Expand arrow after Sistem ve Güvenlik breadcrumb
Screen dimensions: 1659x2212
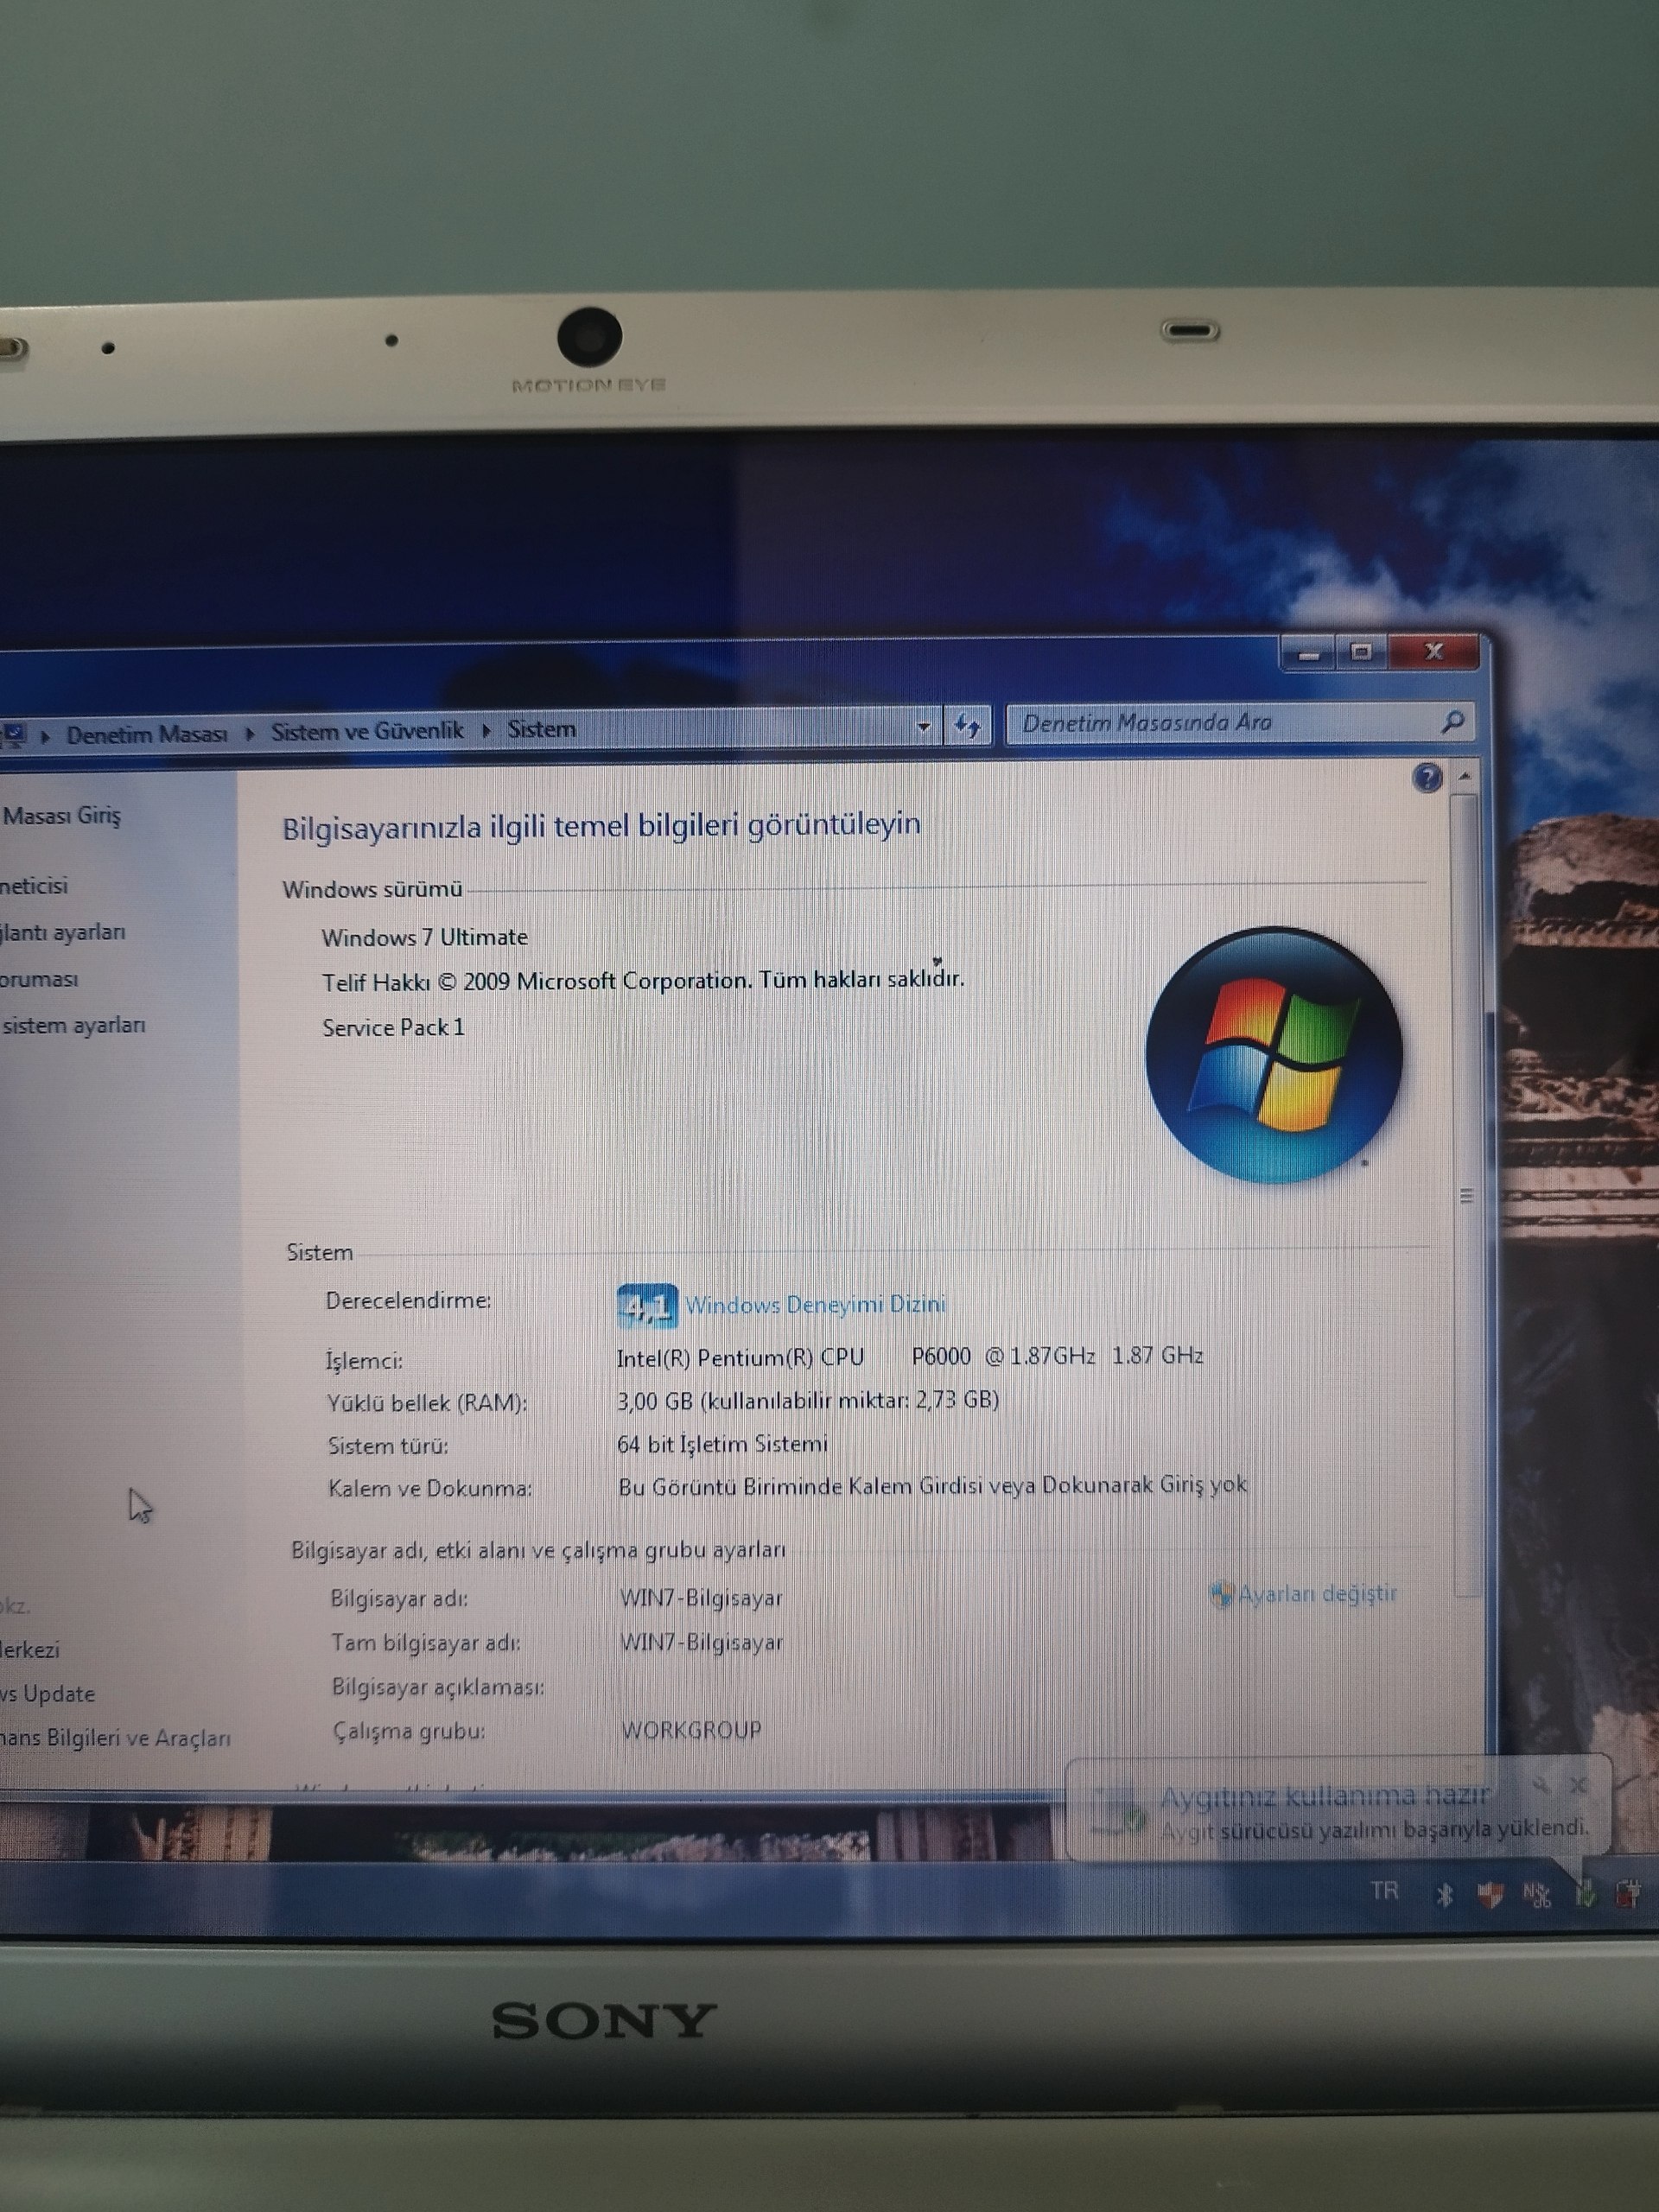(486, 730)
